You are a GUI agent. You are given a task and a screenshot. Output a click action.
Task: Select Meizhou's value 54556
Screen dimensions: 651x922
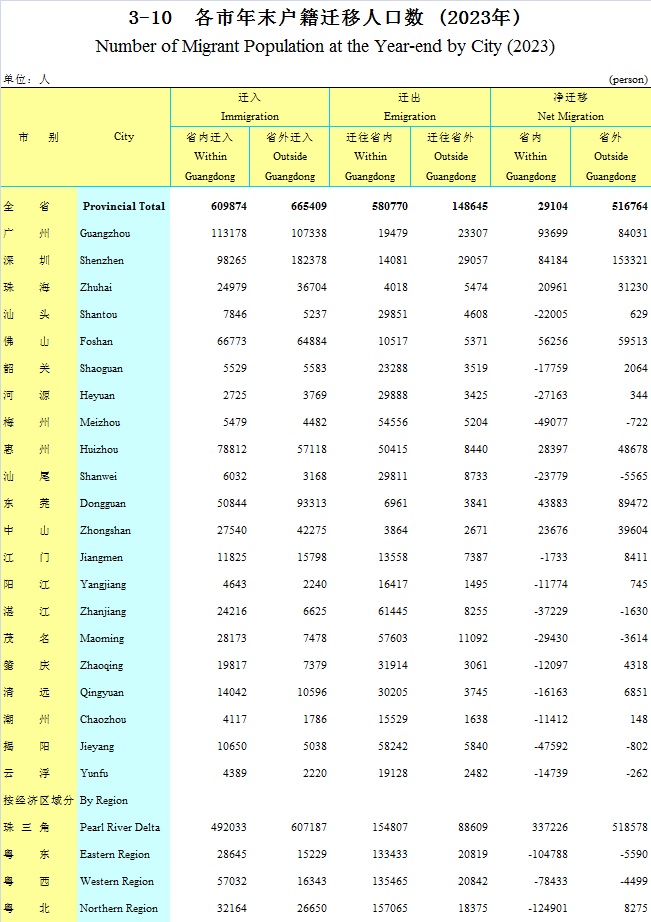(393, 423)
